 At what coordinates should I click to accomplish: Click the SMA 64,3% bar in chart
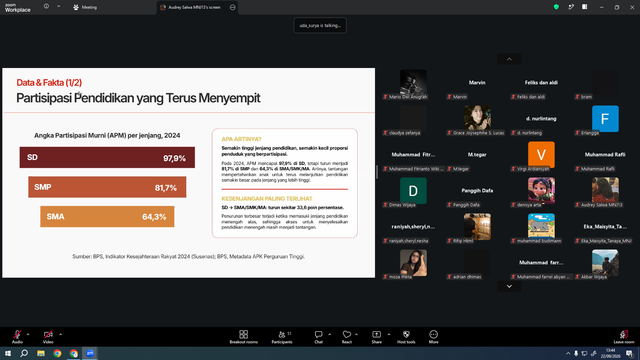coord(107,216)
